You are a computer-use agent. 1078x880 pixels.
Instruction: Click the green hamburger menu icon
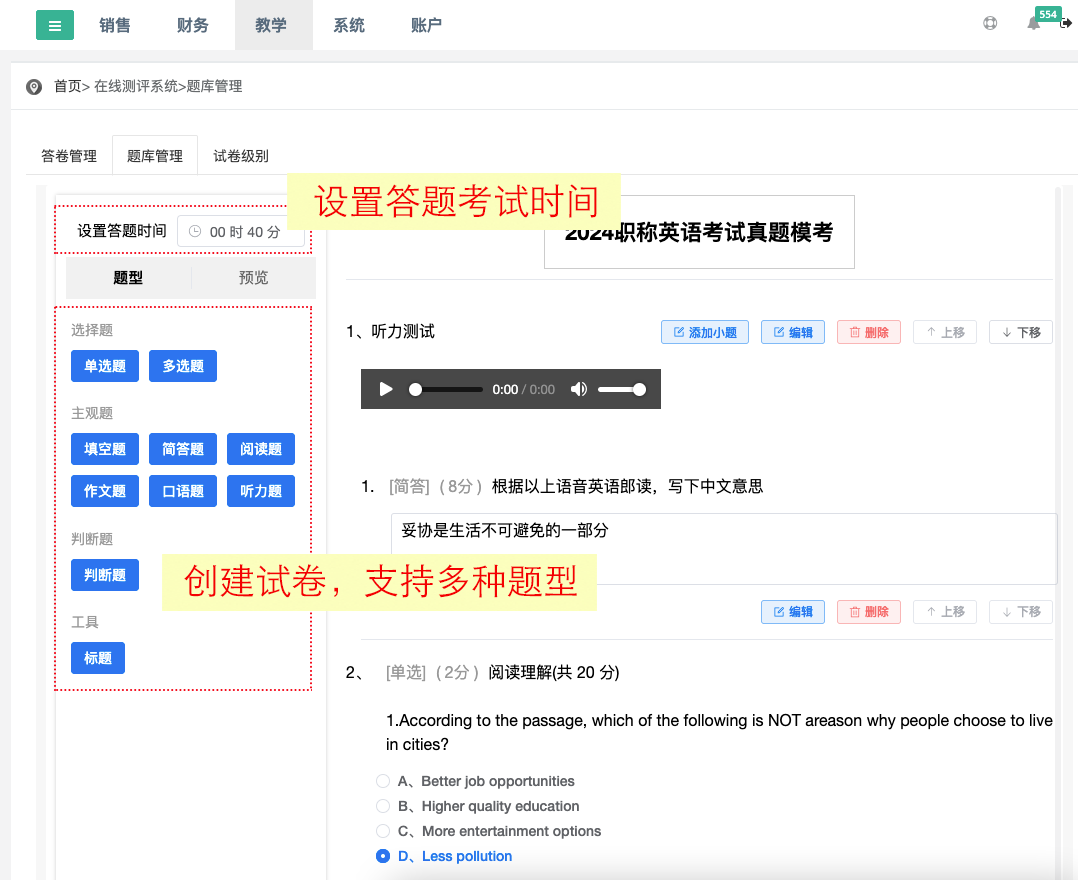[54, 25]
